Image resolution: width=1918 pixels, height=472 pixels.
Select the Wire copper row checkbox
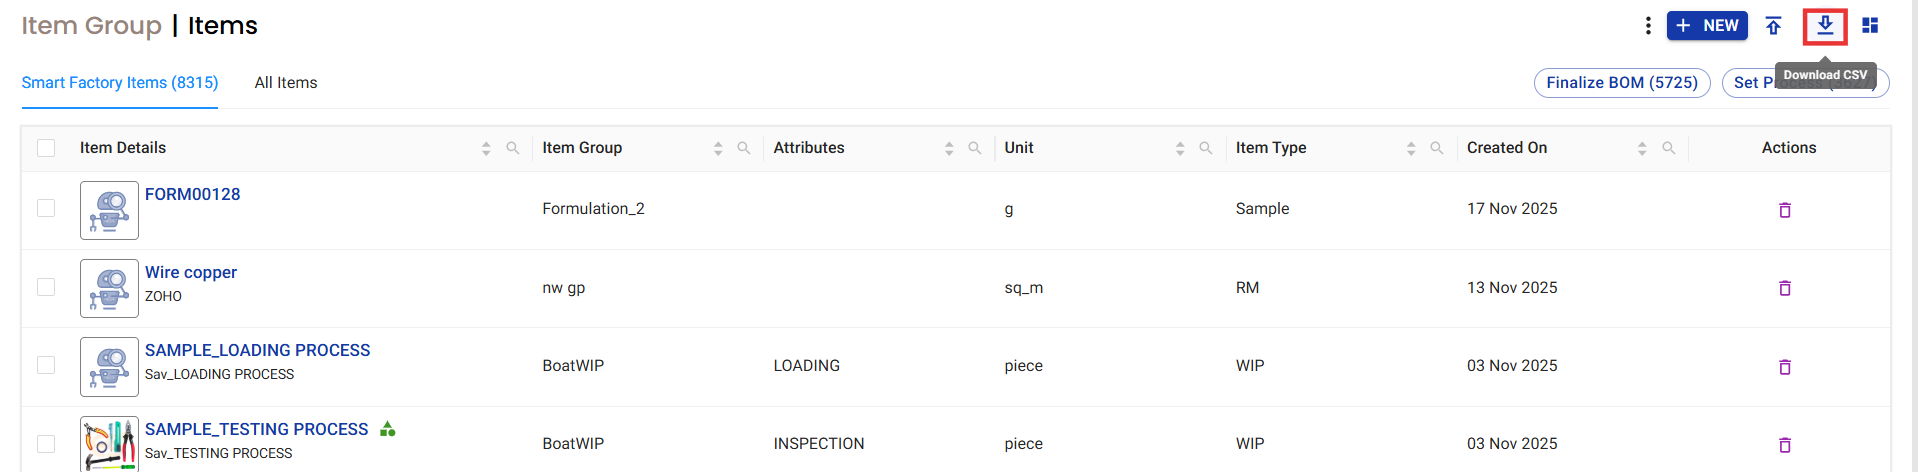(46, 287)
